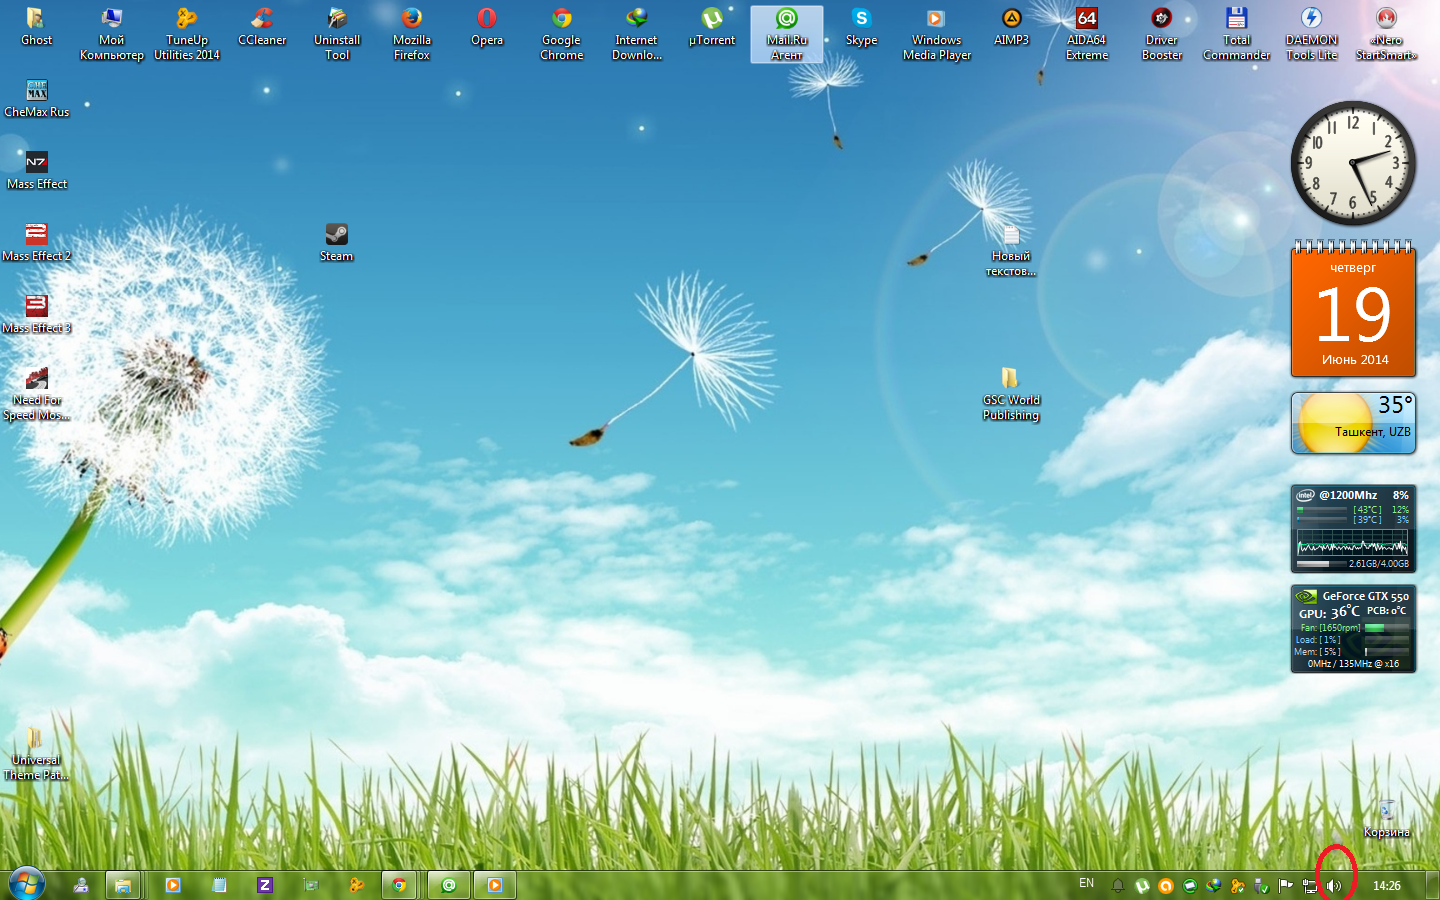Select the Mass Effect 2 shortcut
Image resolution: width=1440 pixels, height=900 pixels.
37,243
